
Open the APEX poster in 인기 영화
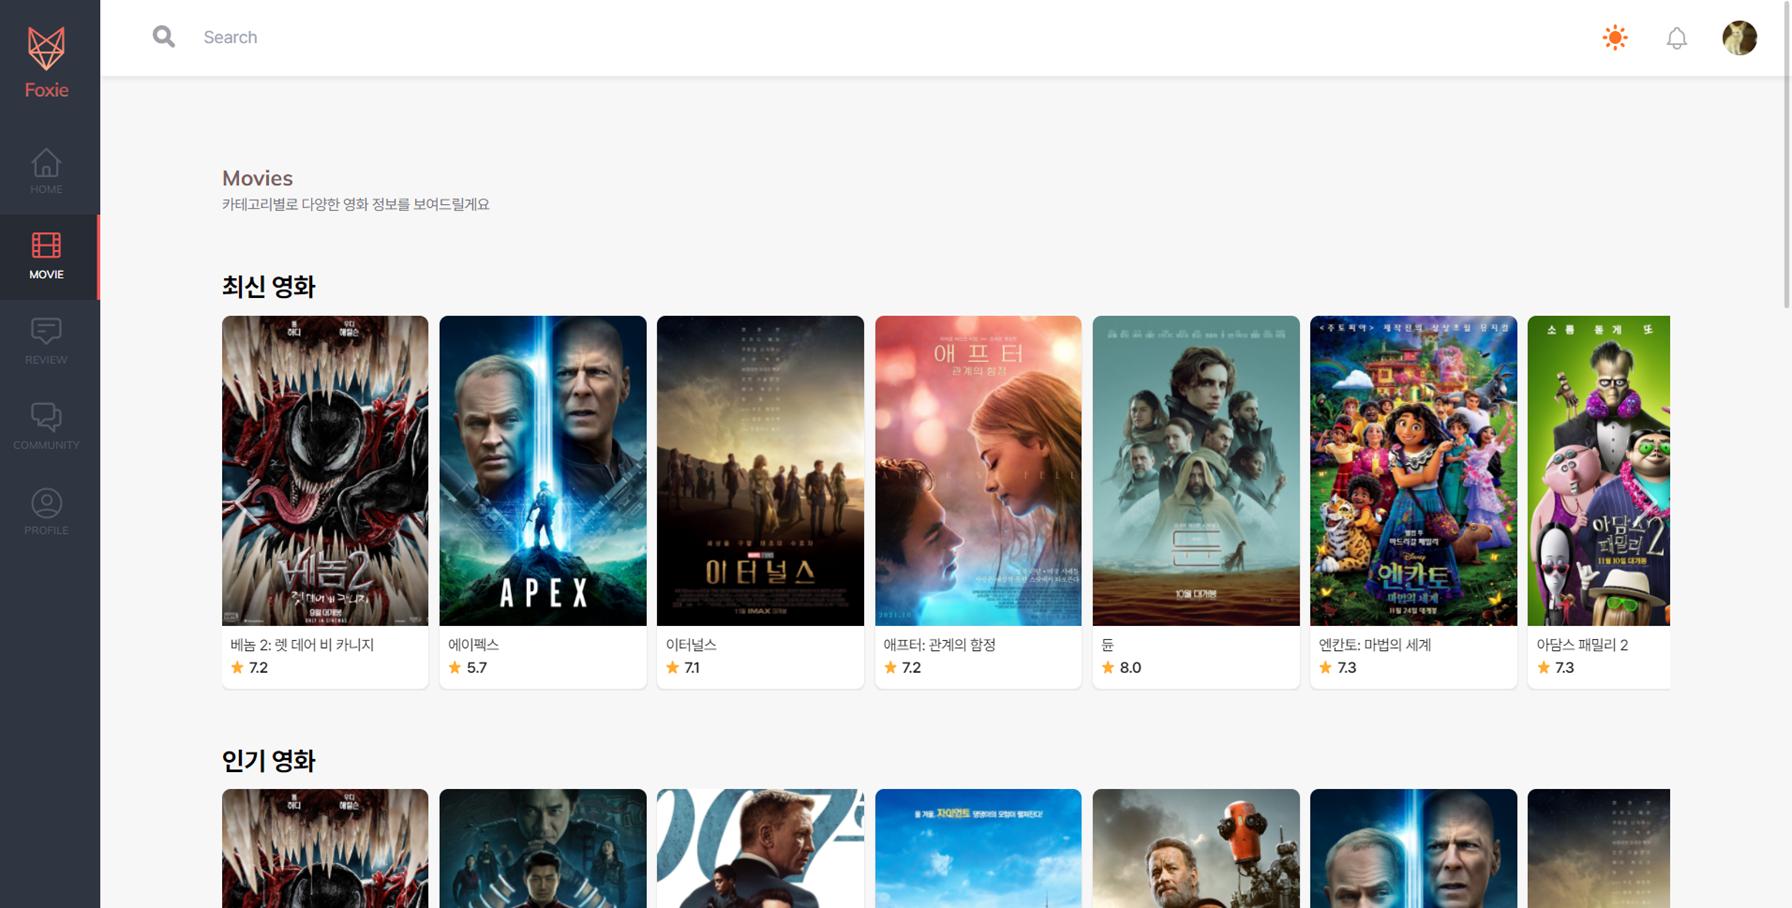1413,848
